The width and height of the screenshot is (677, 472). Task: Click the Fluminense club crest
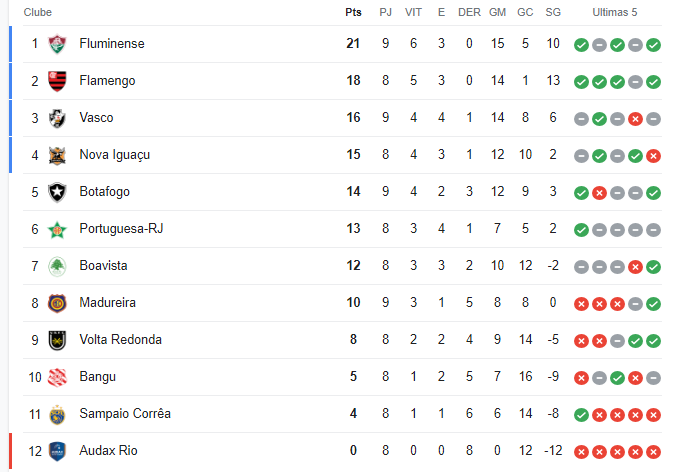57,44
